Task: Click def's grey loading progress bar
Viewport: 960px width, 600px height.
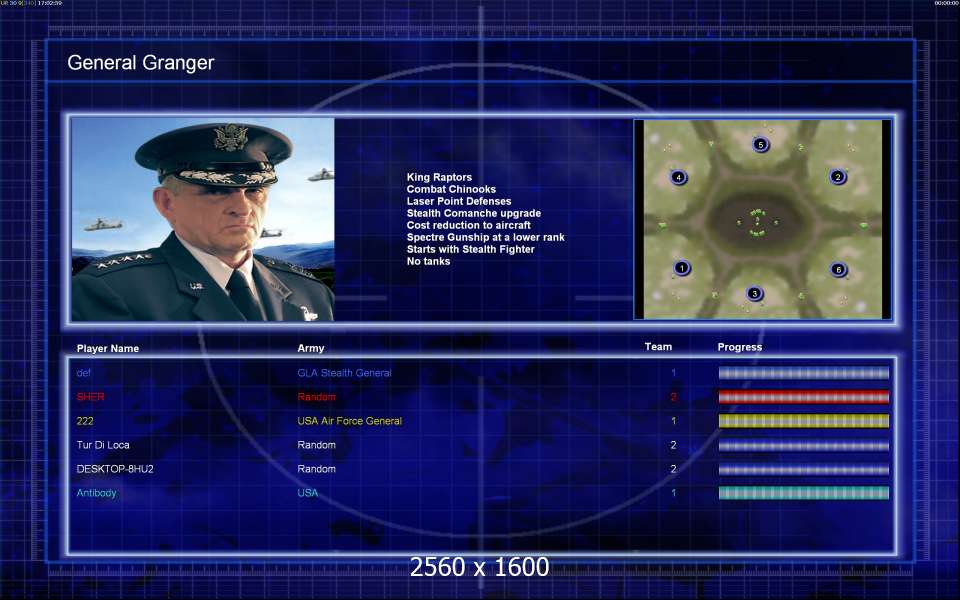Action: (803, 373)
